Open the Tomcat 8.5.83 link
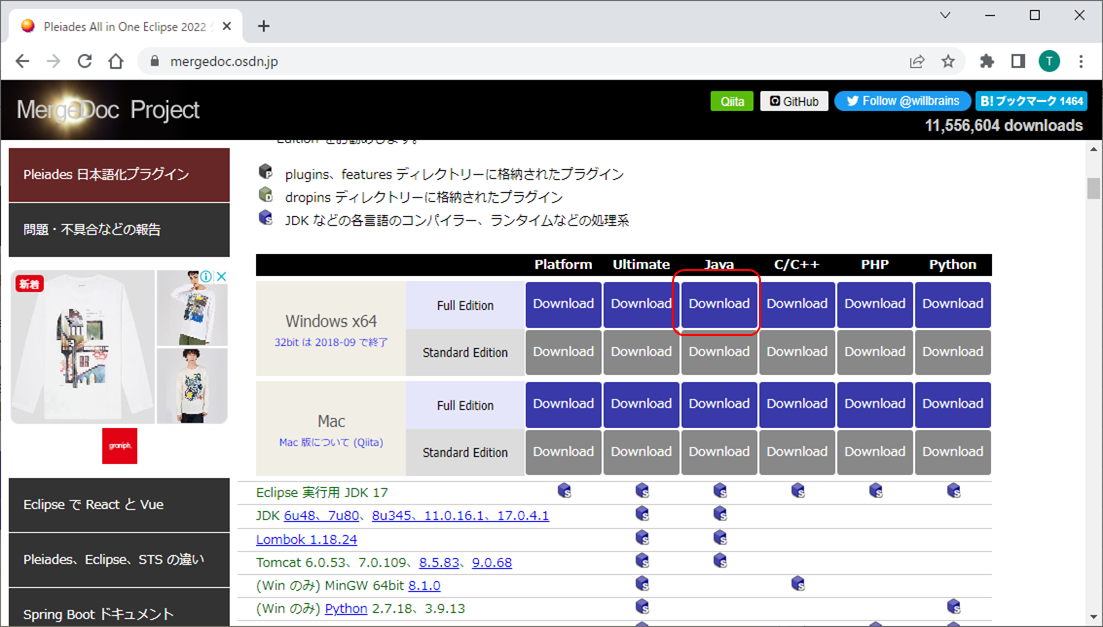This screenshot has width=1103, height=627. pos(439,562)
